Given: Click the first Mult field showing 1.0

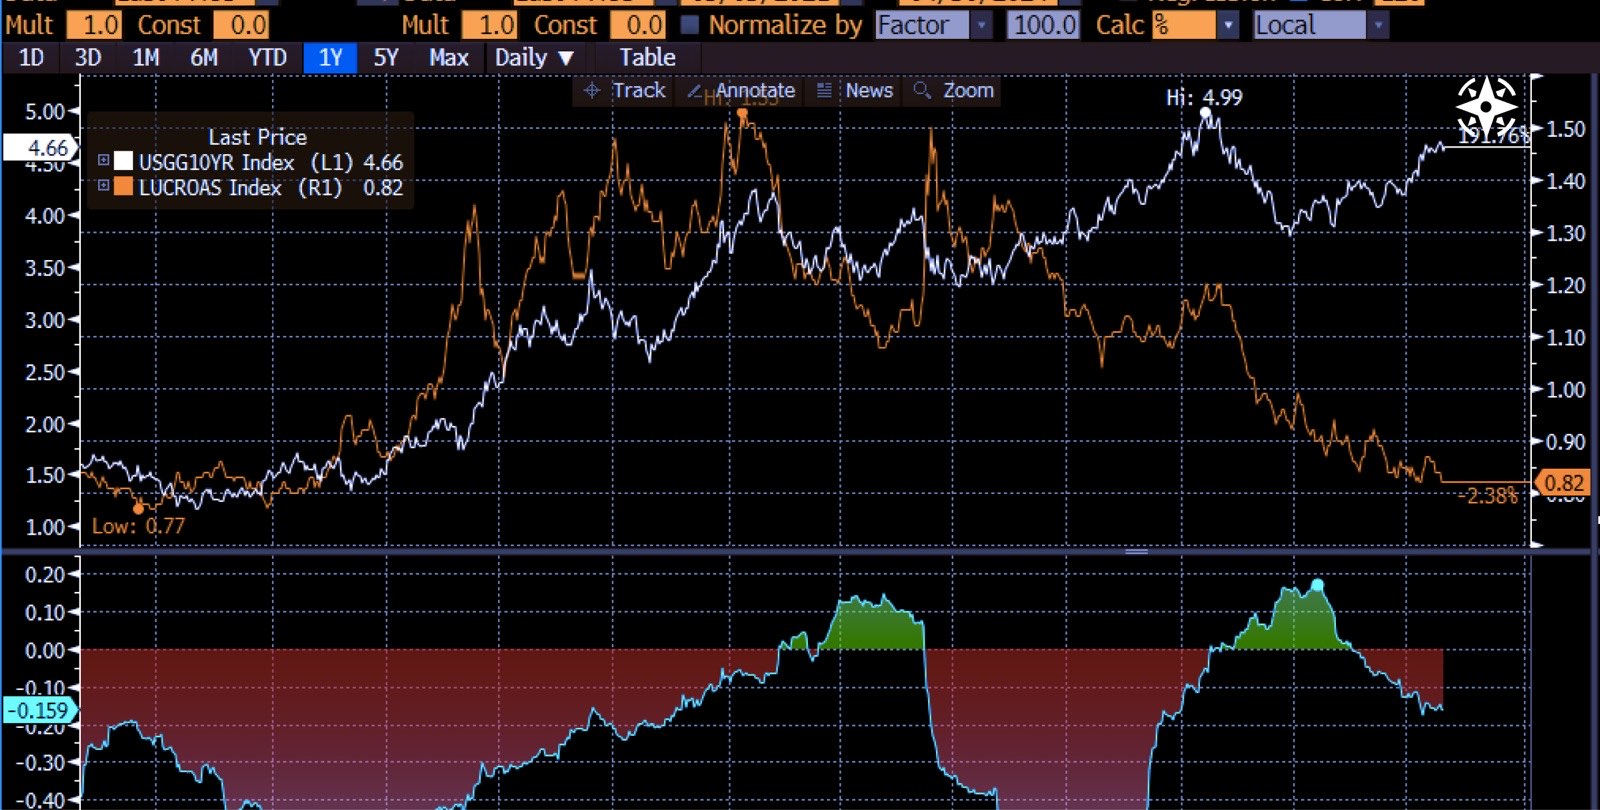Looking at the screenshot, I should [94, 25].
